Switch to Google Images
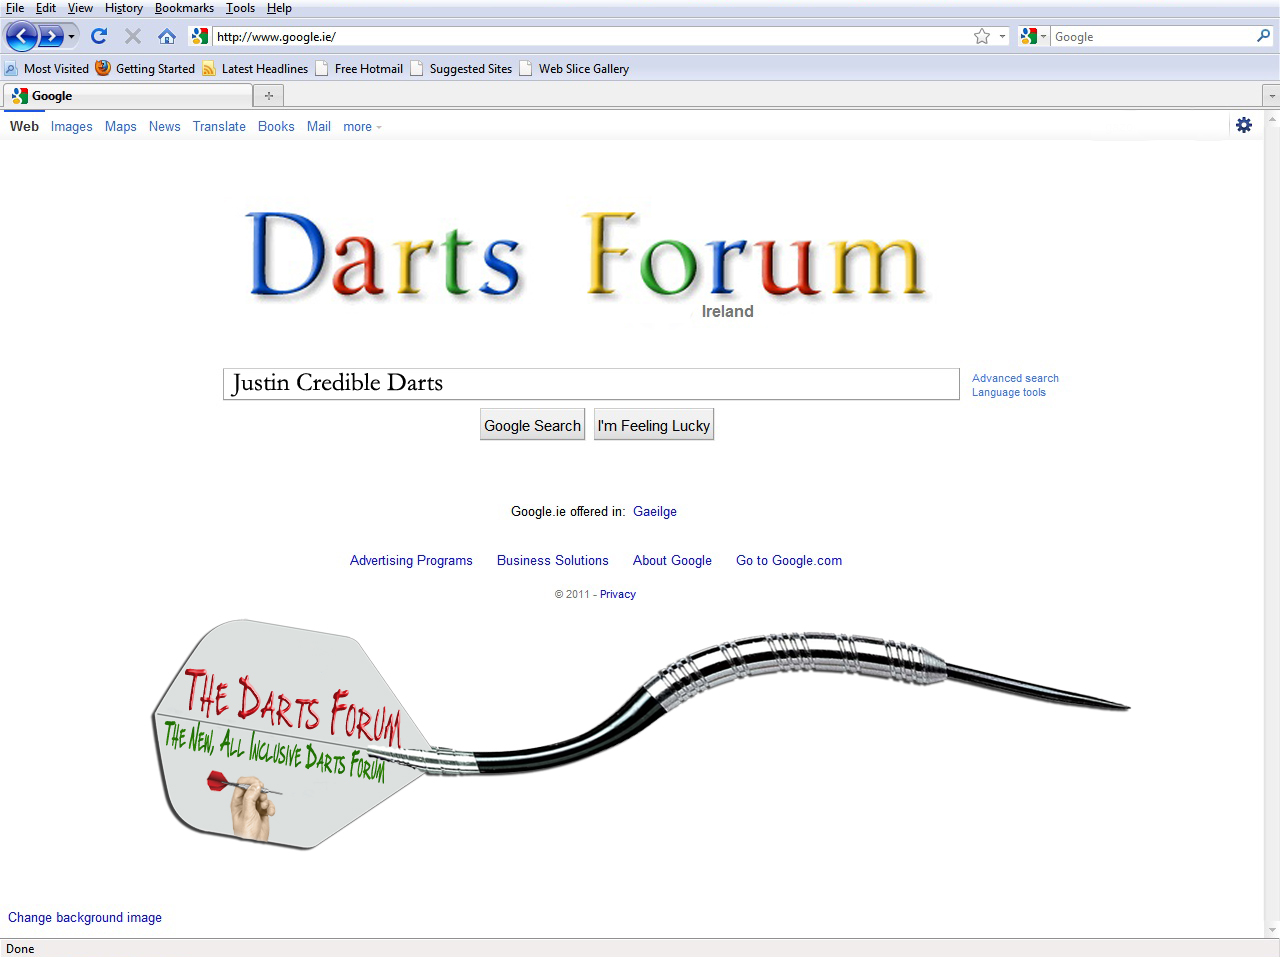This screenshot has height=957, width=1280. (x=71, y=127)
